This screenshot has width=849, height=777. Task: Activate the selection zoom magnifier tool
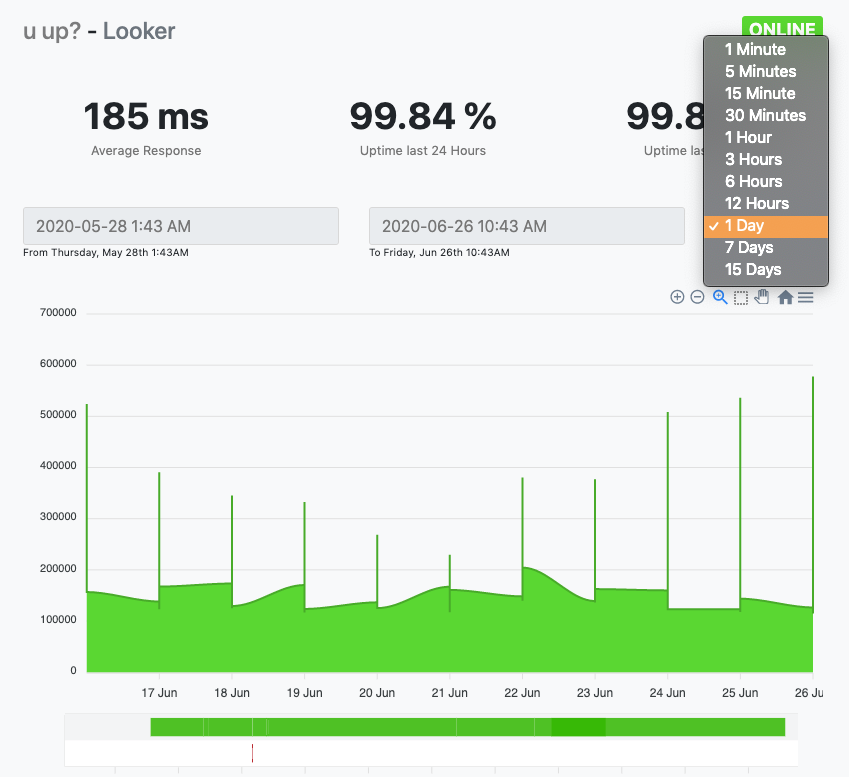pos(719,297)
